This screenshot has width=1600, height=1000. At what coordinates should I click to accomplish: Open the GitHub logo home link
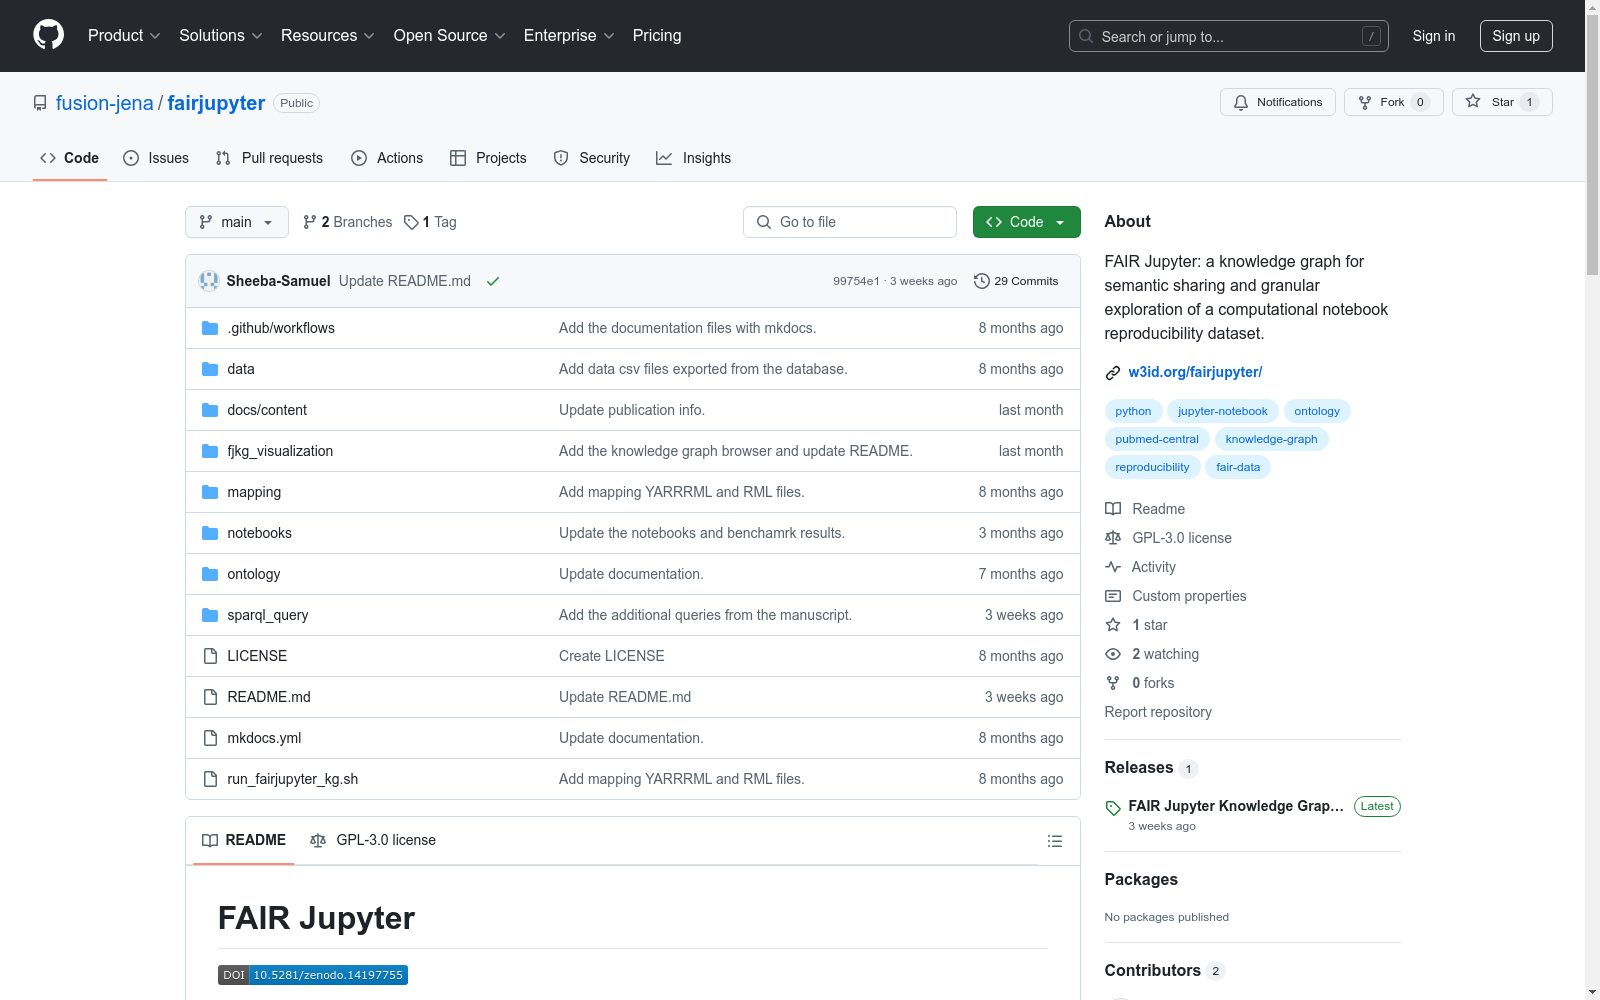(x=48, y=35)
